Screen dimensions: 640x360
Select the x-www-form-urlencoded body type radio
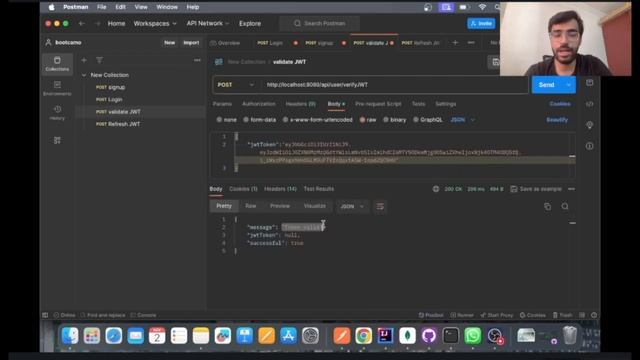(x=285, y=120)
